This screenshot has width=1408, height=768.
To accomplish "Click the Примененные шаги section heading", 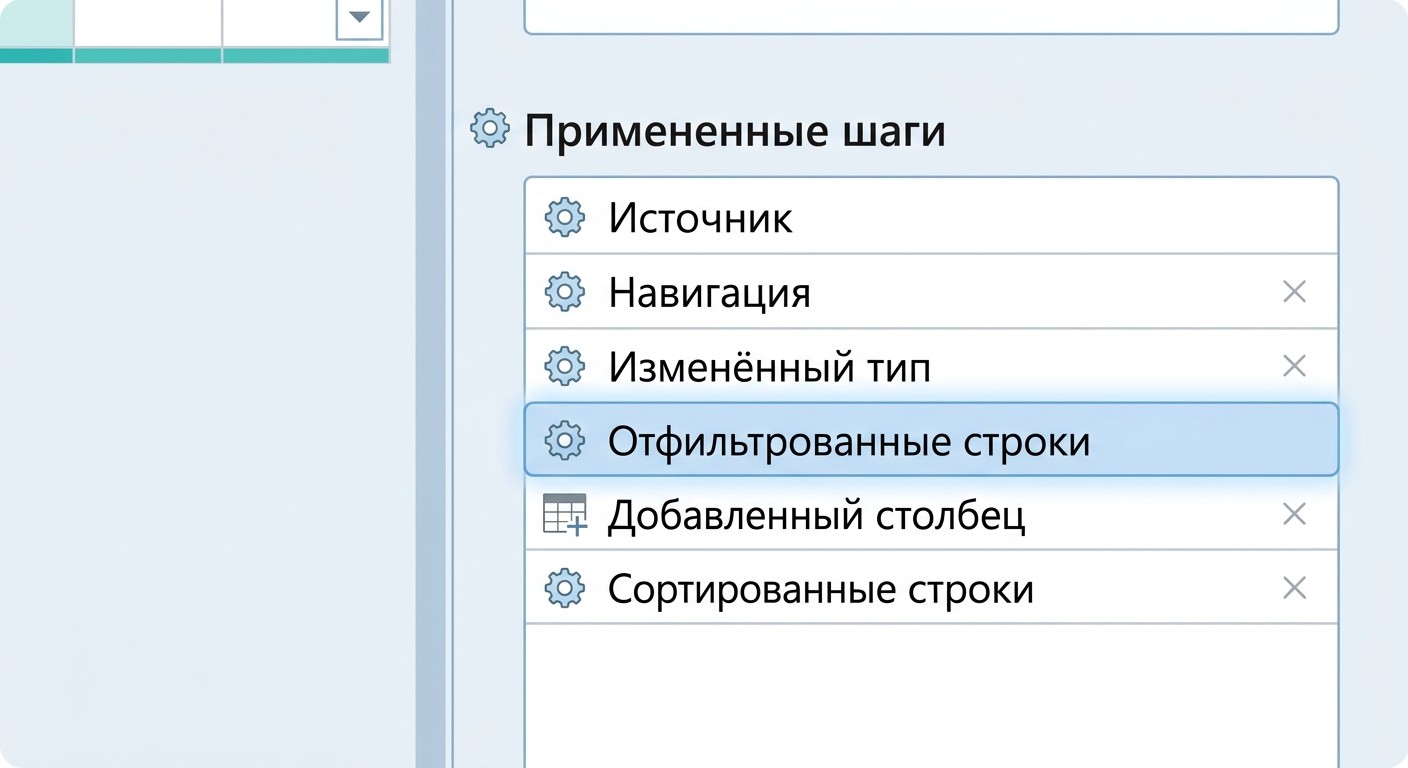I will coord(735,131).
